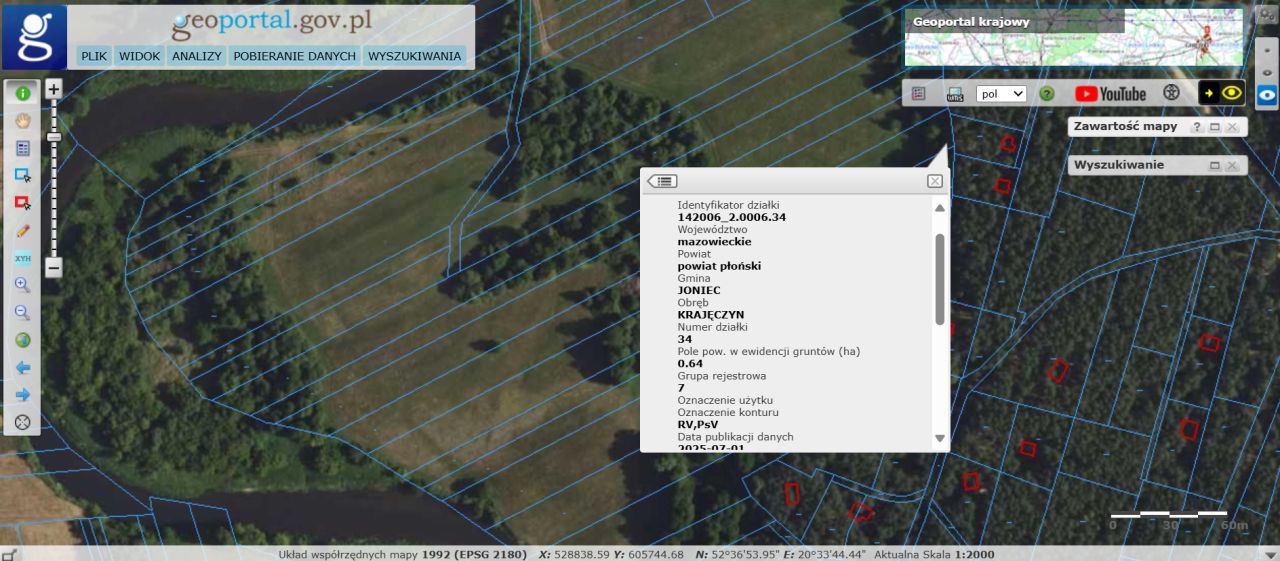The height and width of the screenshot is (561, 1280).
Task: Pick the pencil drawing tool
Action: pos(22,230)
